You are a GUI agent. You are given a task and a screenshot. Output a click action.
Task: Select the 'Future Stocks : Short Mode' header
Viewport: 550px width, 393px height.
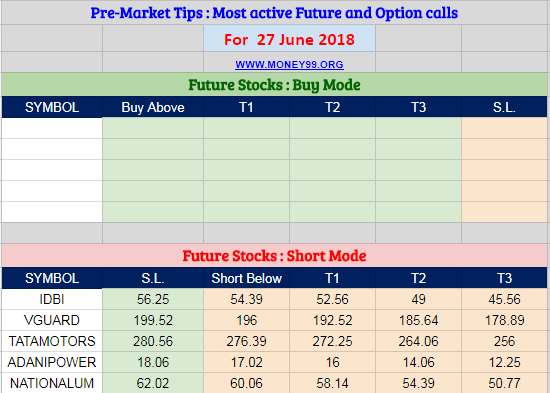tap(274, 255)
